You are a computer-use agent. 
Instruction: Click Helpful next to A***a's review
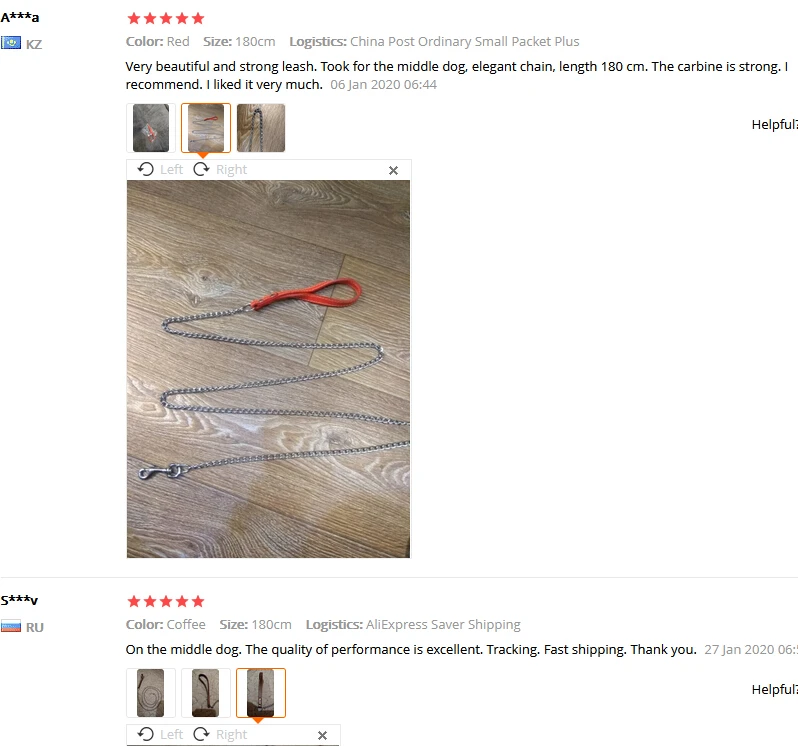point(775,125)
